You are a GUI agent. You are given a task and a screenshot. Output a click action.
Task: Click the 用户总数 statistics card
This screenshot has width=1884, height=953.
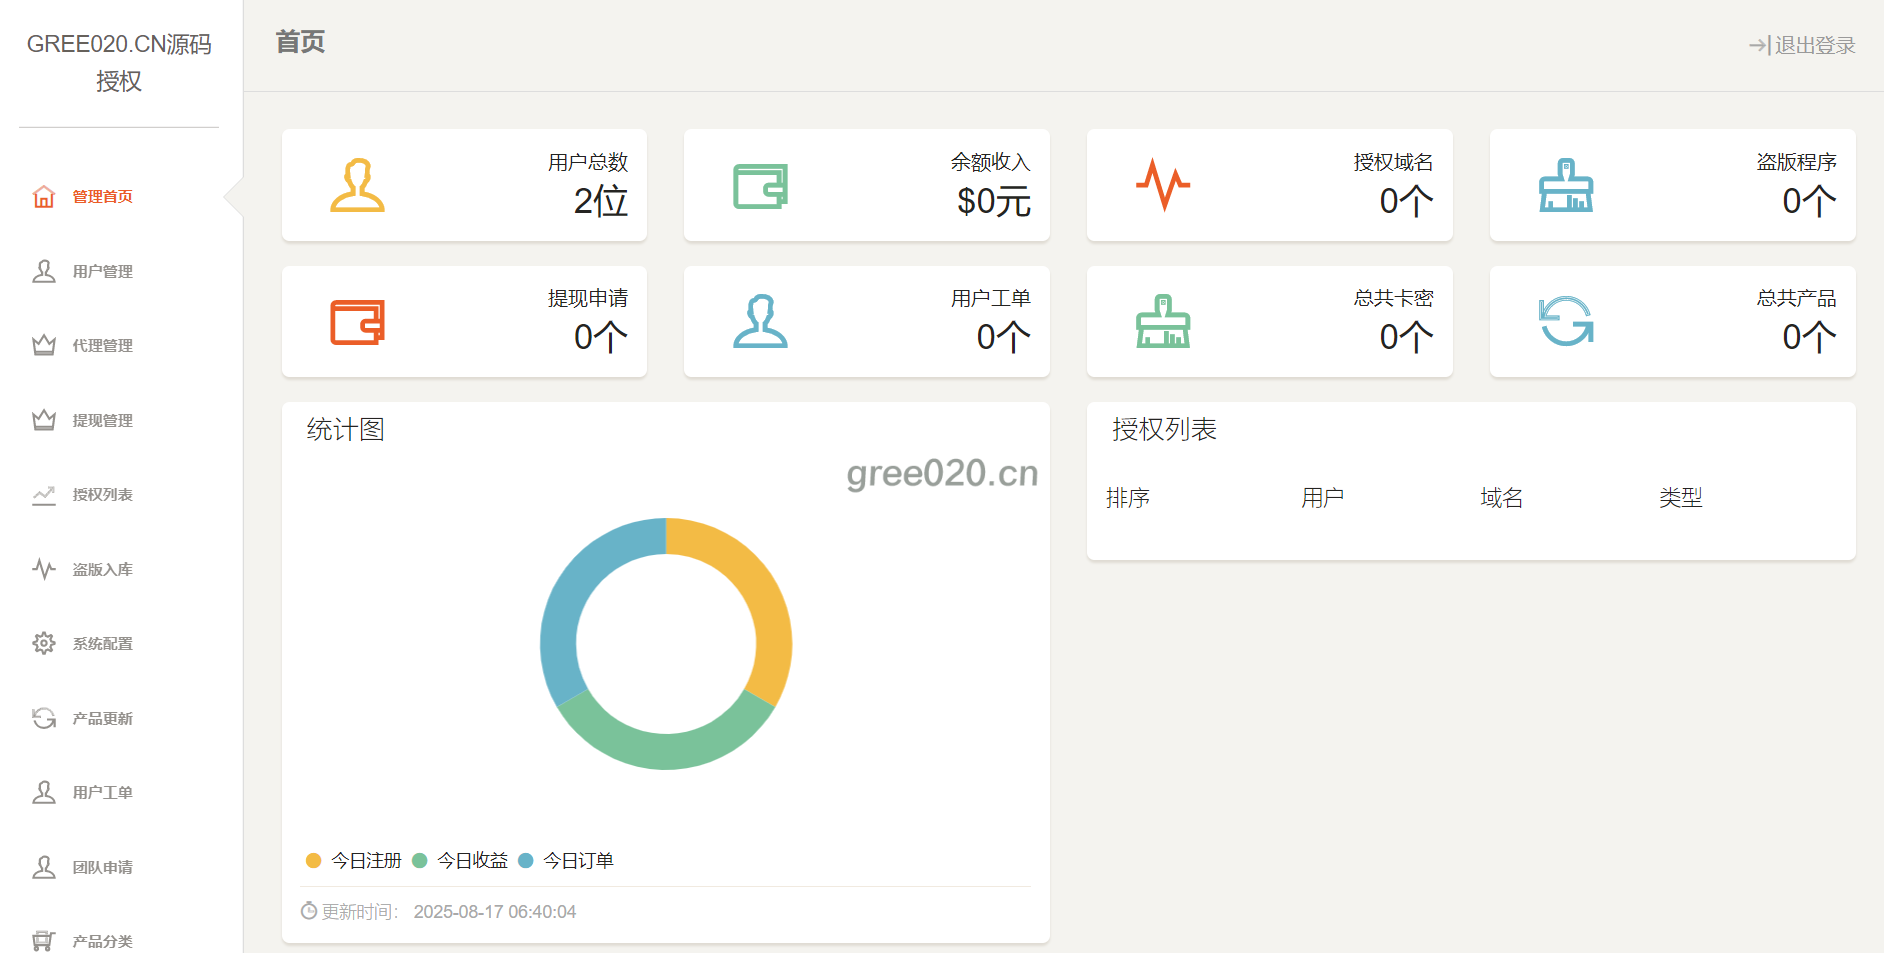464,185
